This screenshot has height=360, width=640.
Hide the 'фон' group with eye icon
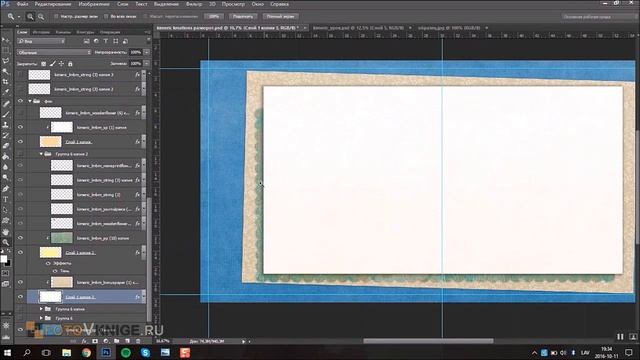[x=20, y=101]
